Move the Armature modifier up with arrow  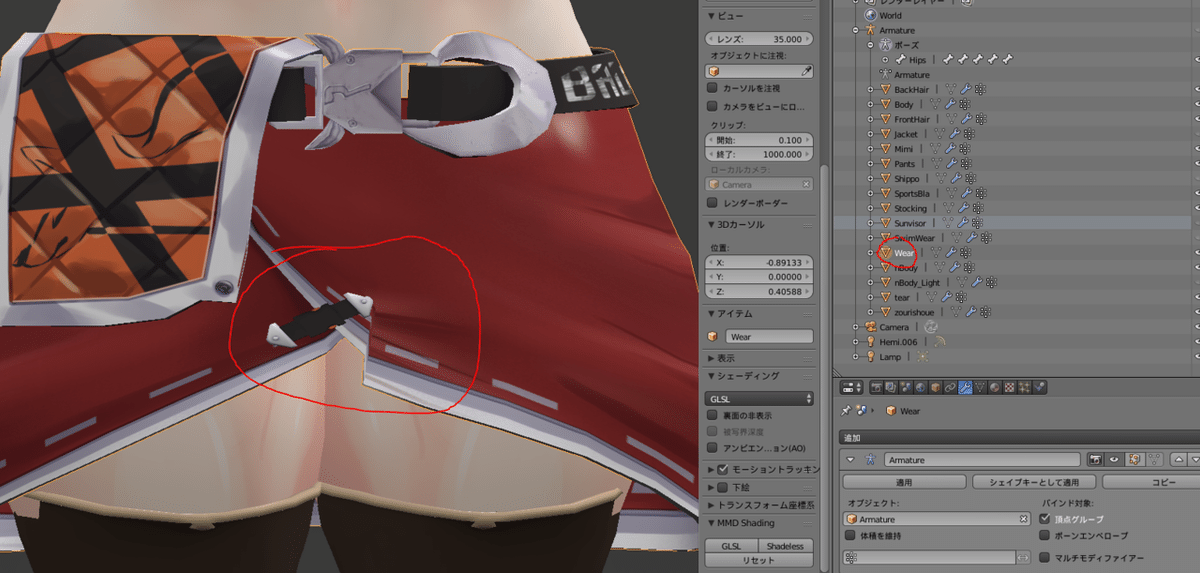pyautogui.click(x=1179, y=460)
